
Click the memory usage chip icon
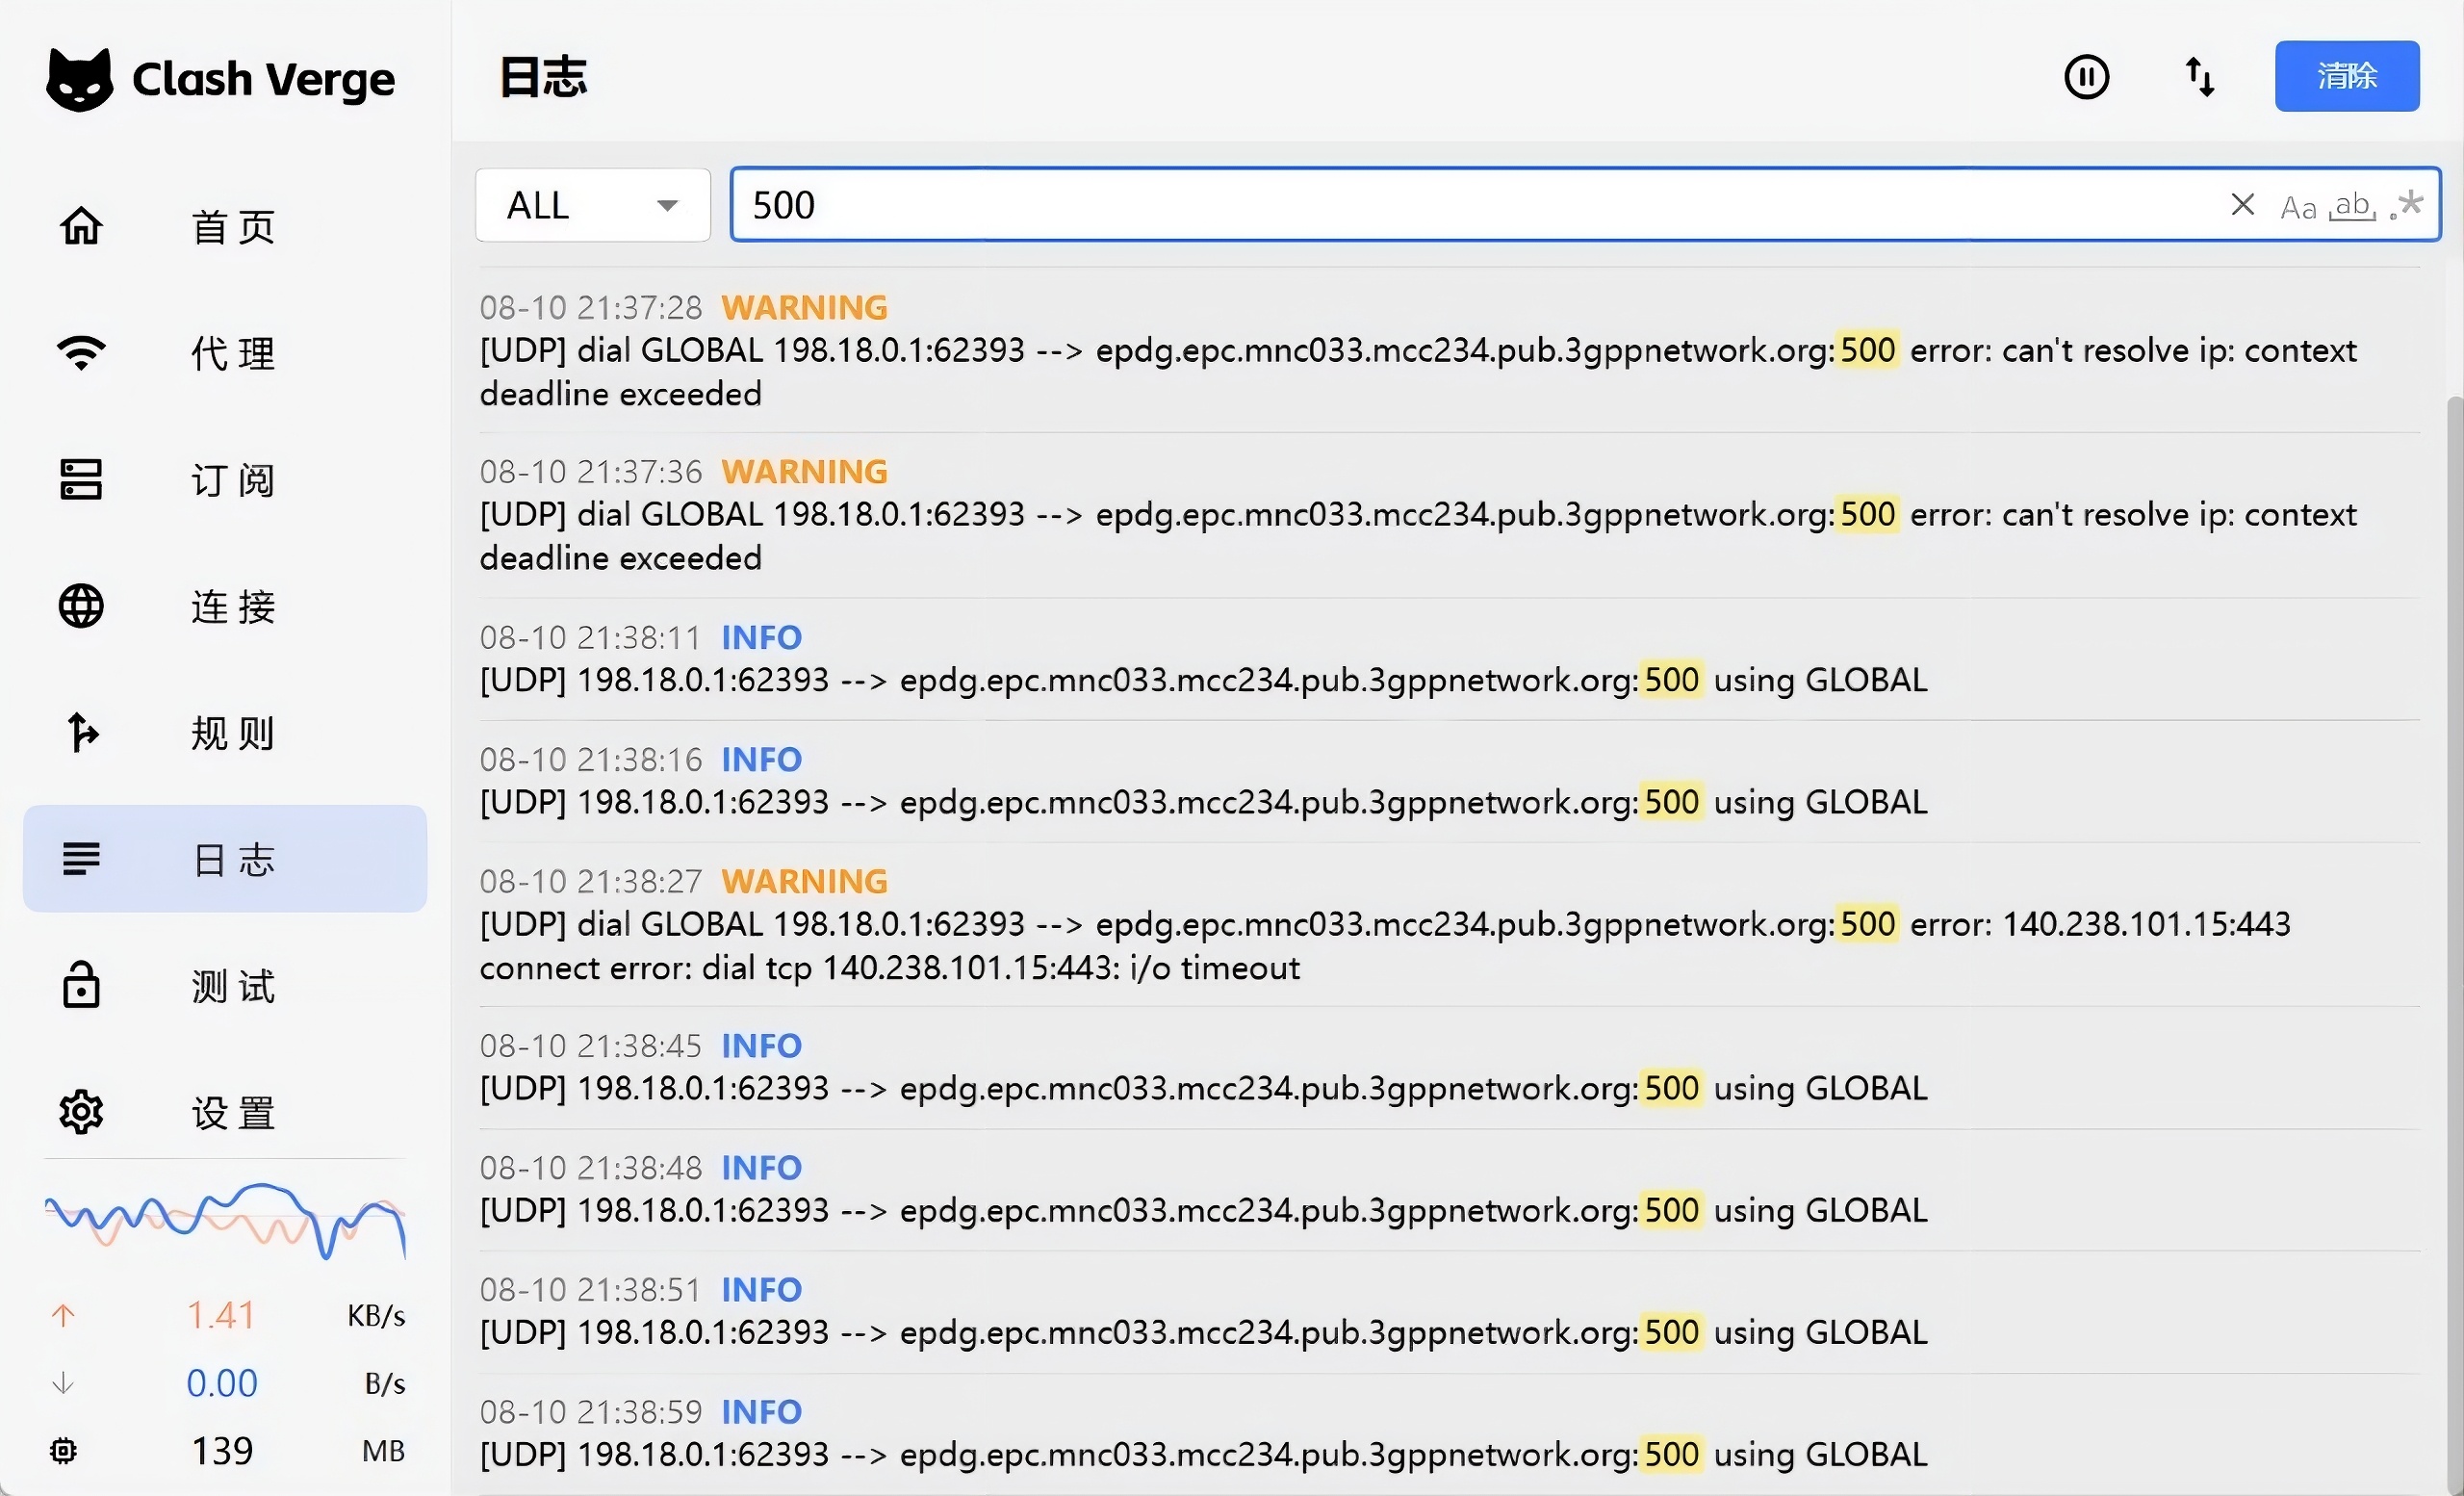click(63, 1451)
